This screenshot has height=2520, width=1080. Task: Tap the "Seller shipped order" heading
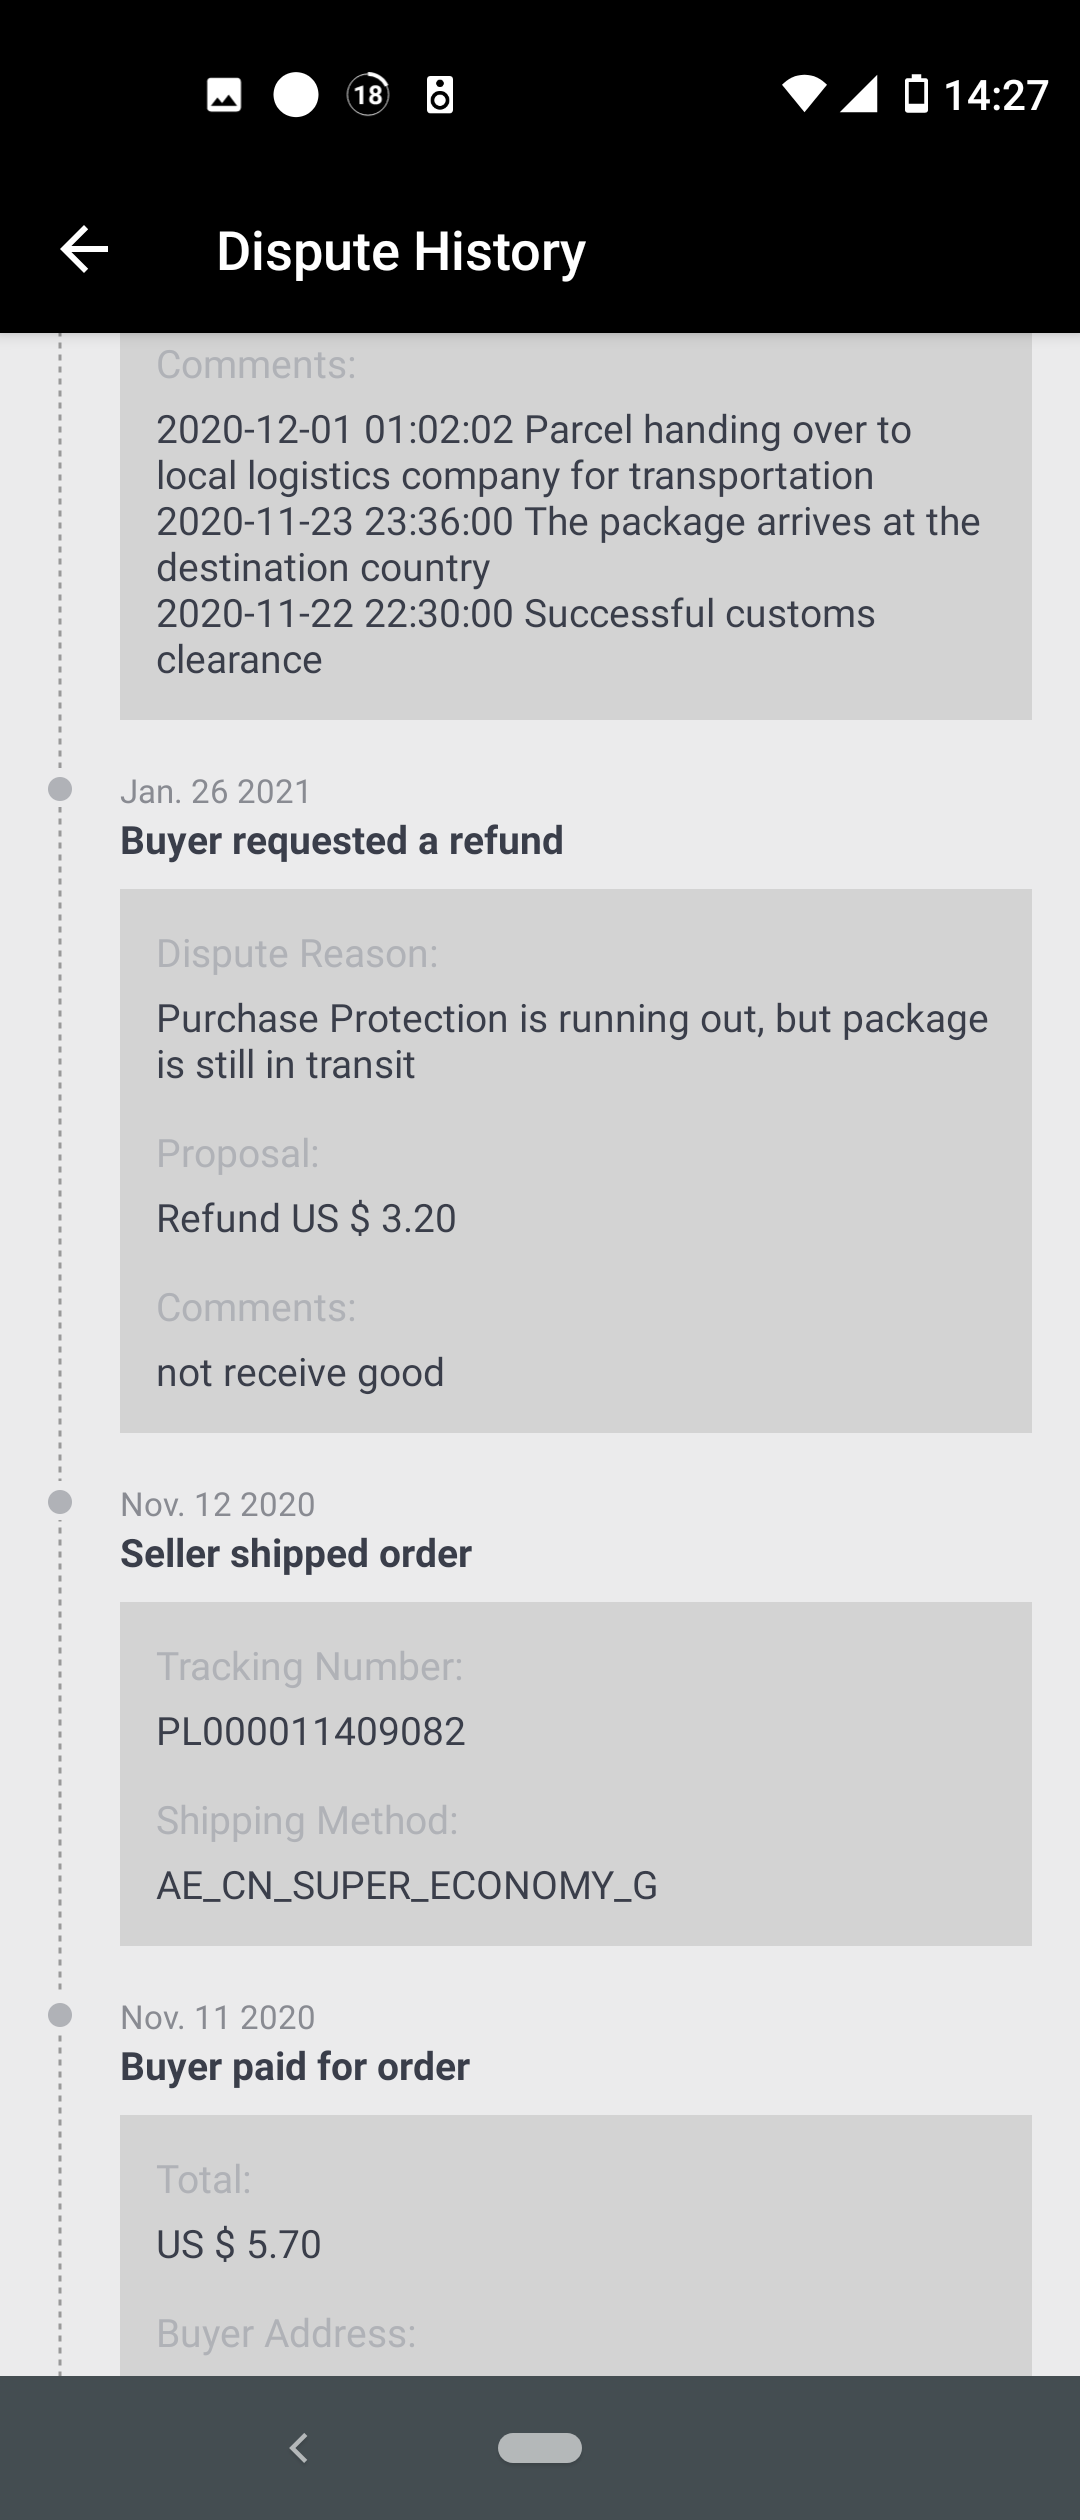tap(296, 1554)
